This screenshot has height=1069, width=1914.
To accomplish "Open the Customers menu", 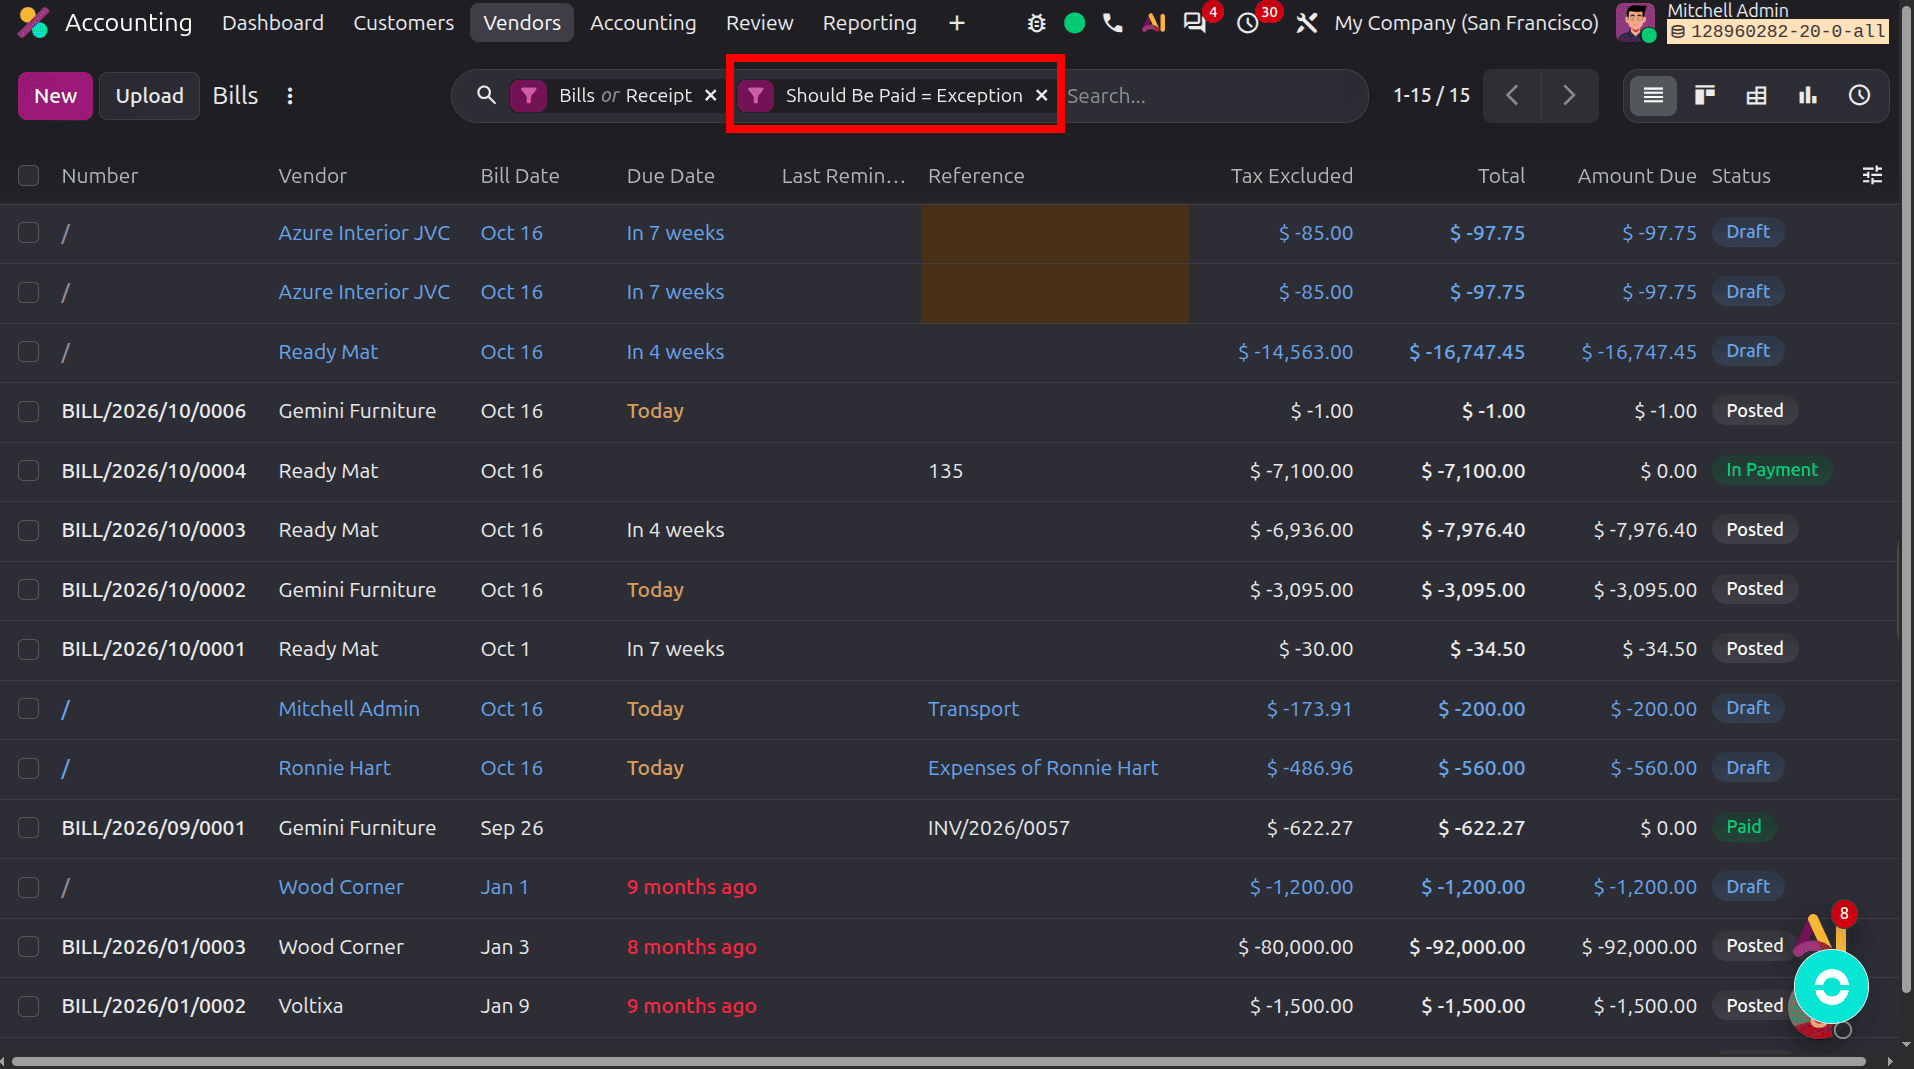I will click(x=403, y=23).
